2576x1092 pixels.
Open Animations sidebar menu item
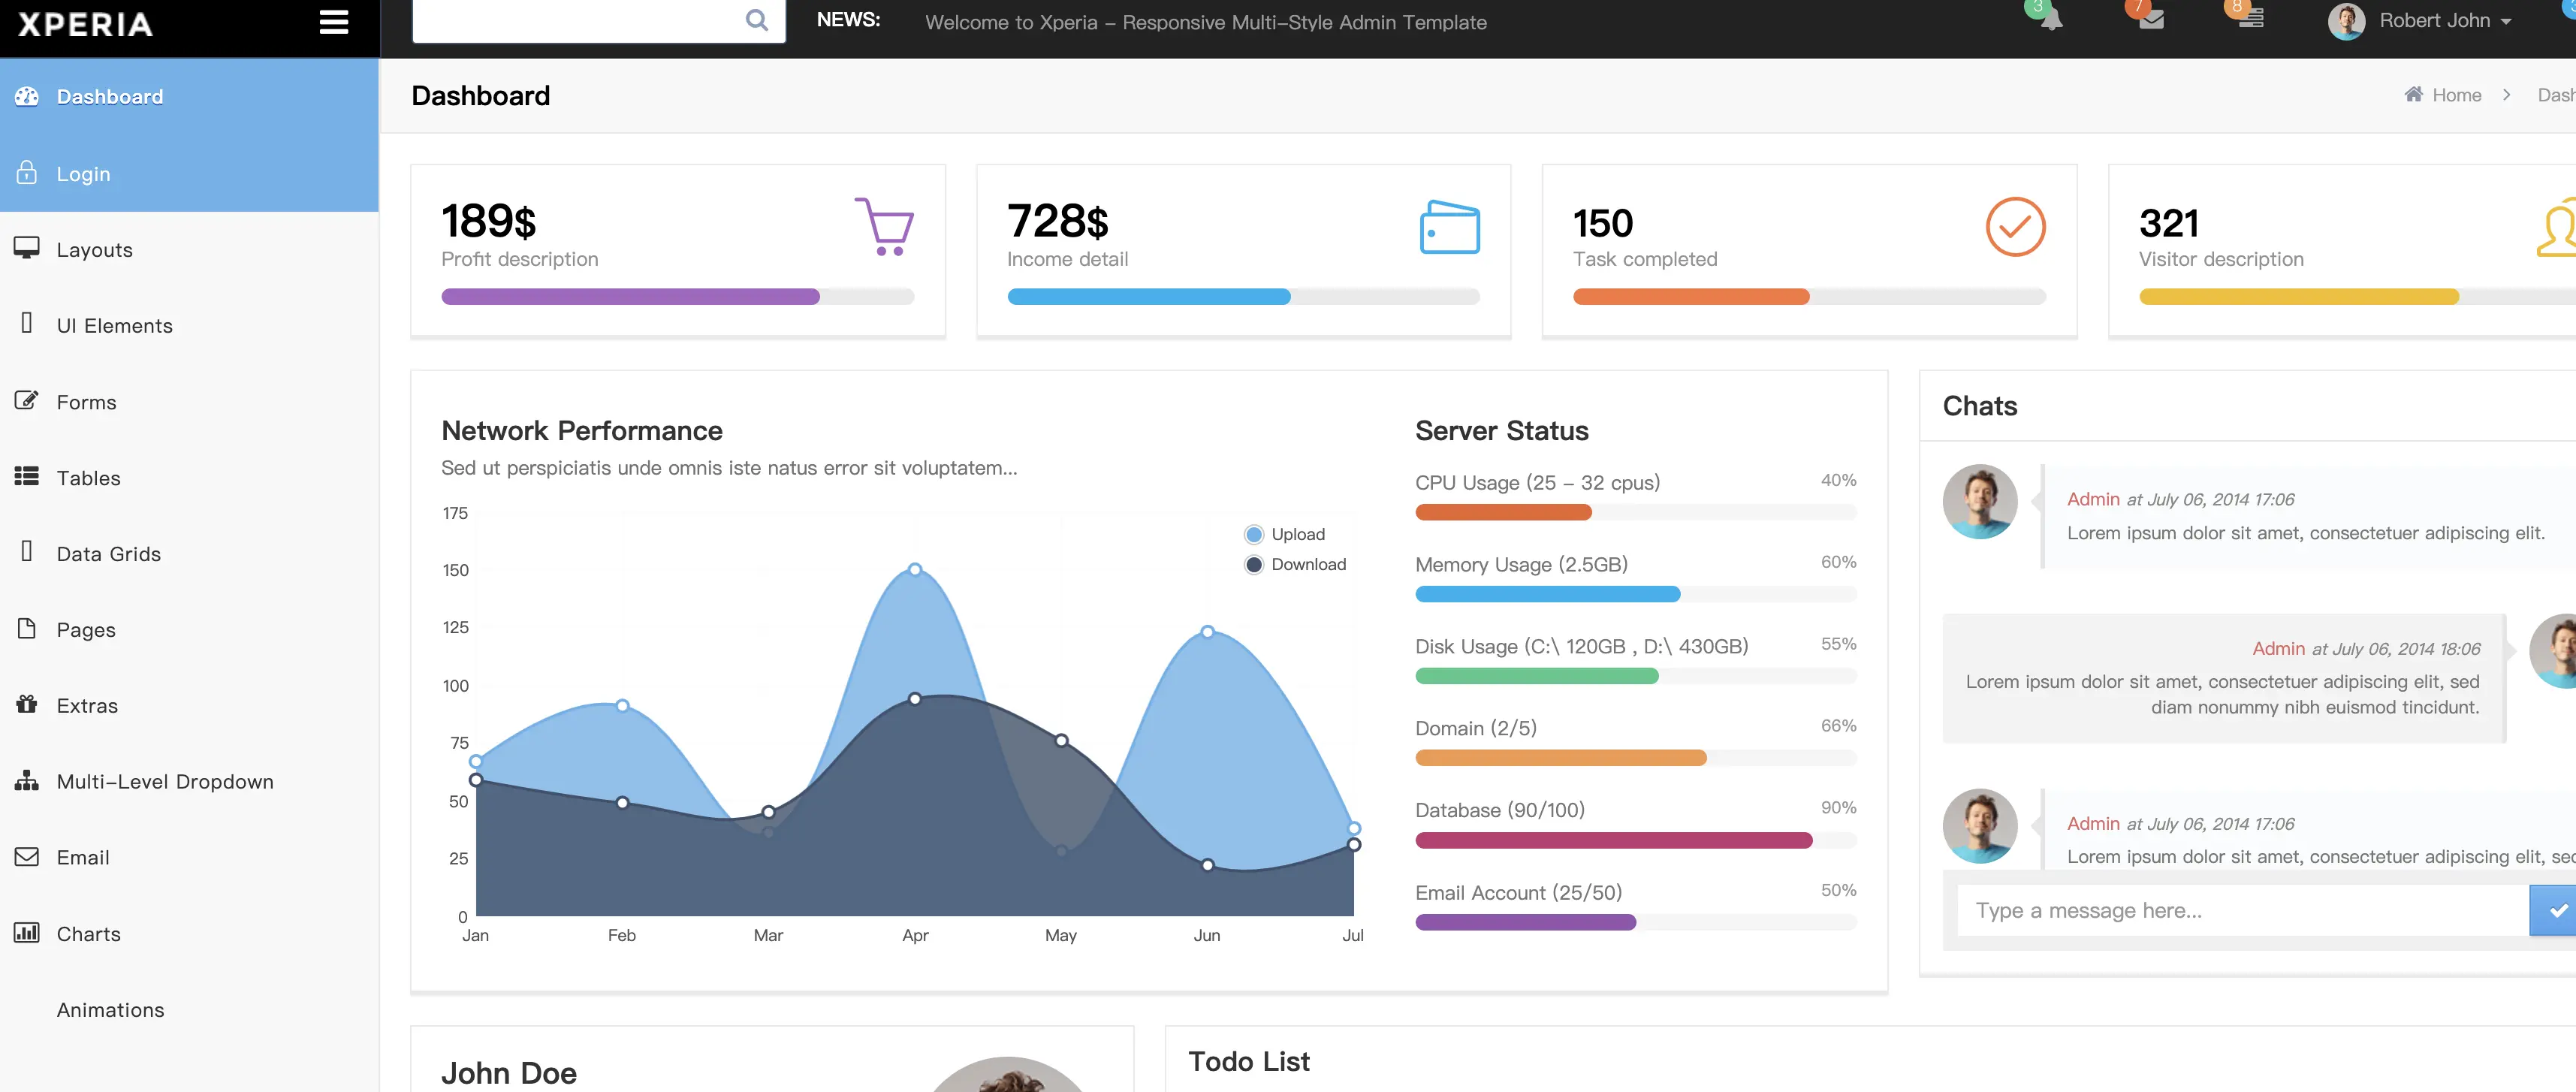coord(189,1009)
